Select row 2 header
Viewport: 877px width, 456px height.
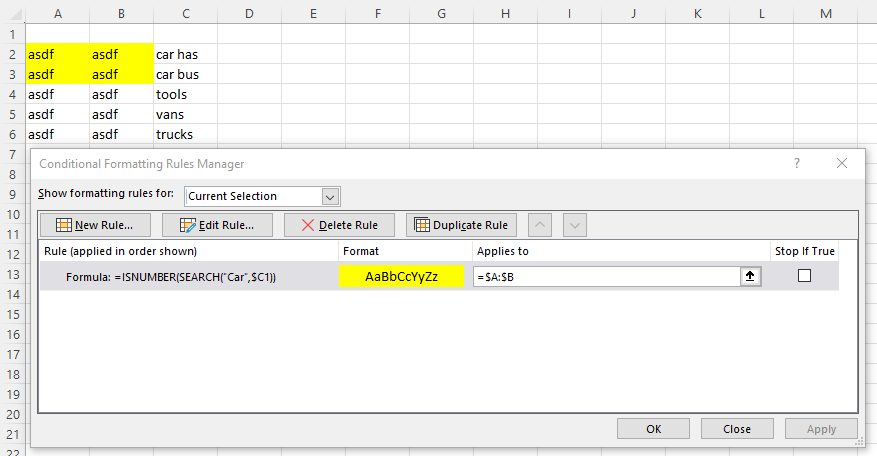click(x=13, y=54)
